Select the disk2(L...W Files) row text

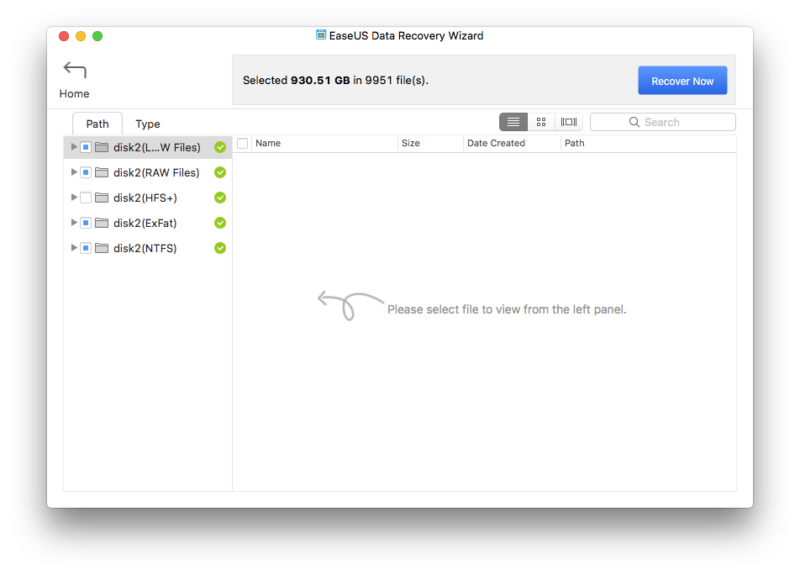coord(157,148)
